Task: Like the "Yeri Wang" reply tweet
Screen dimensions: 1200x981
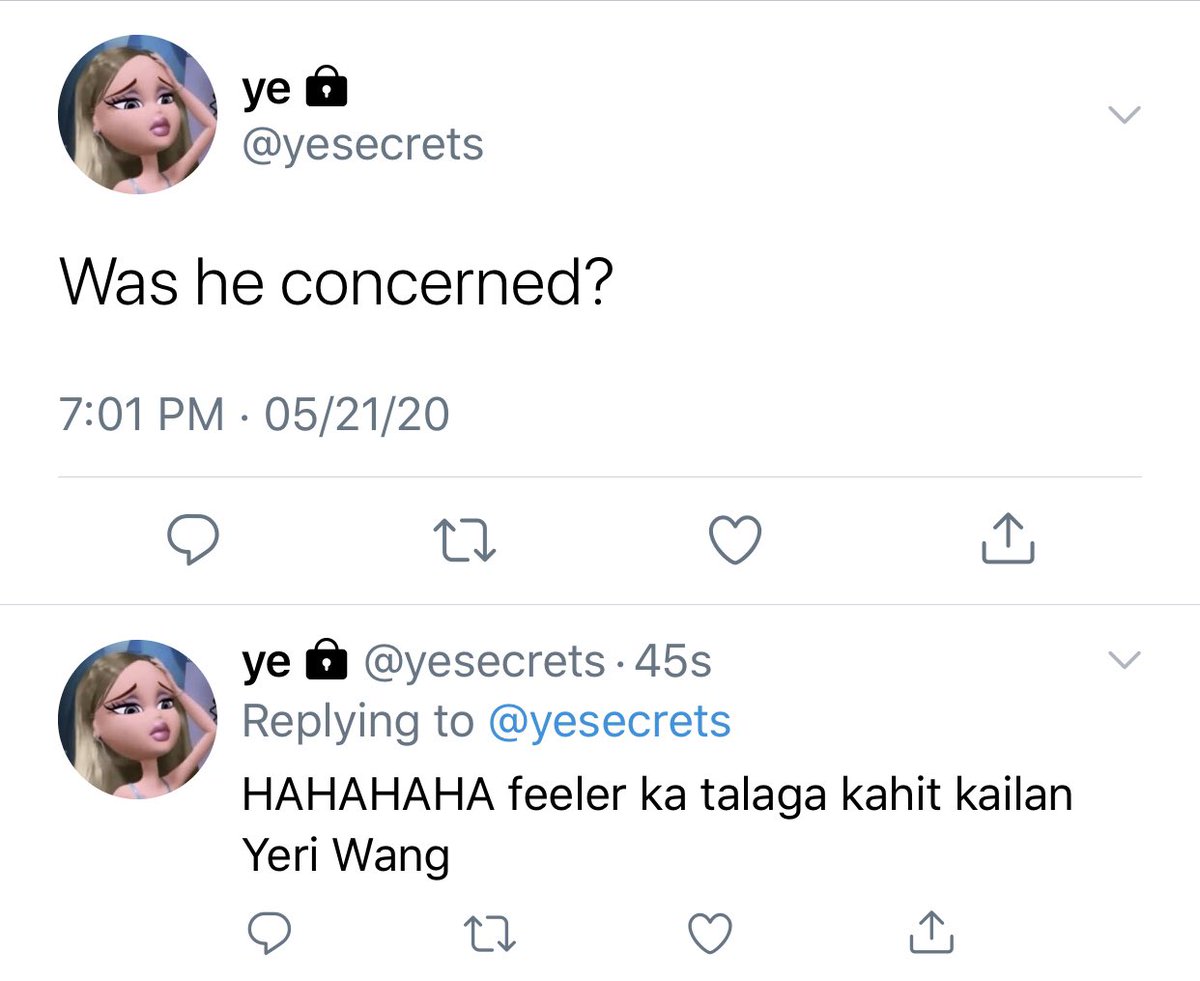Action: click(710, 931)
